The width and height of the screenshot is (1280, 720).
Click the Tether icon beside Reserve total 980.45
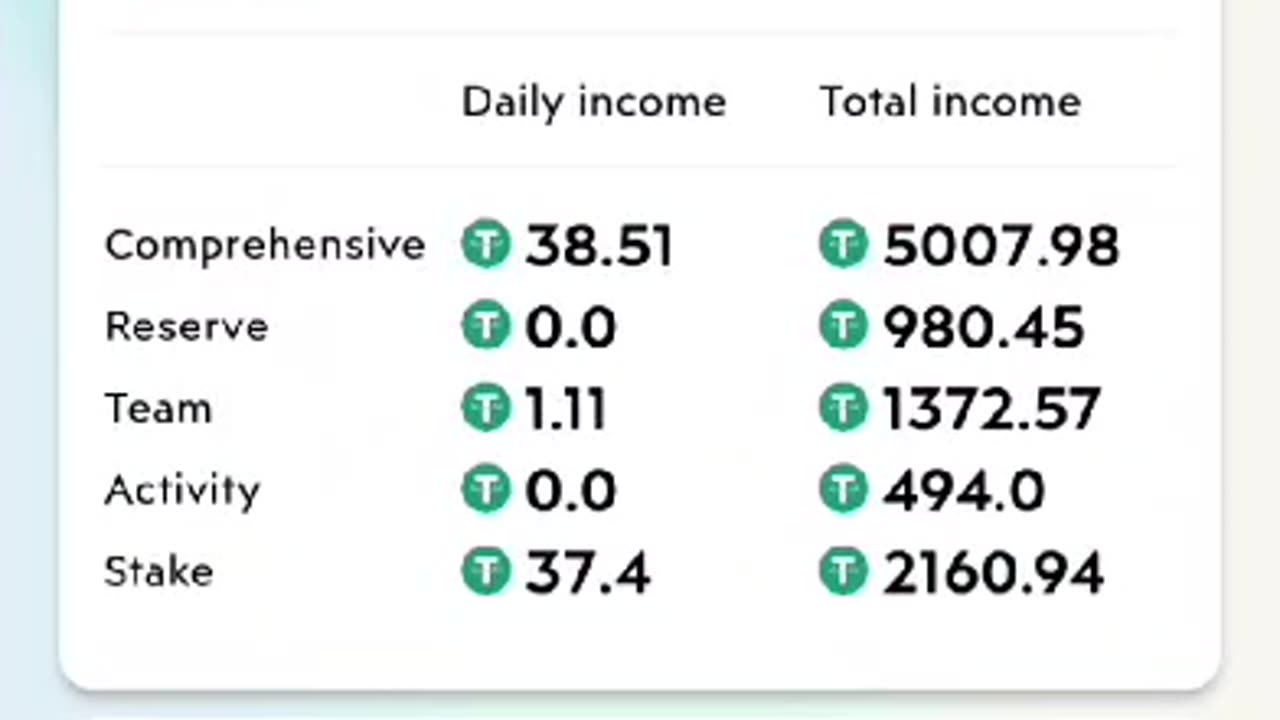(x=843, y=327)
